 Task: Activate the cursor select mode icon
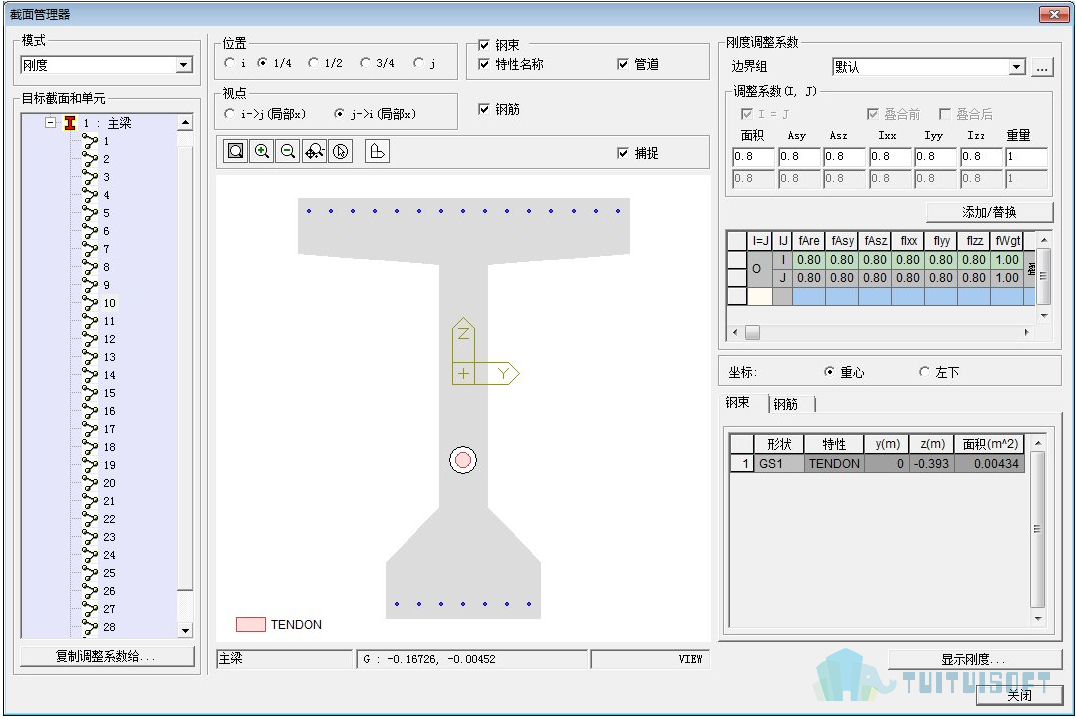click(341, 151)
